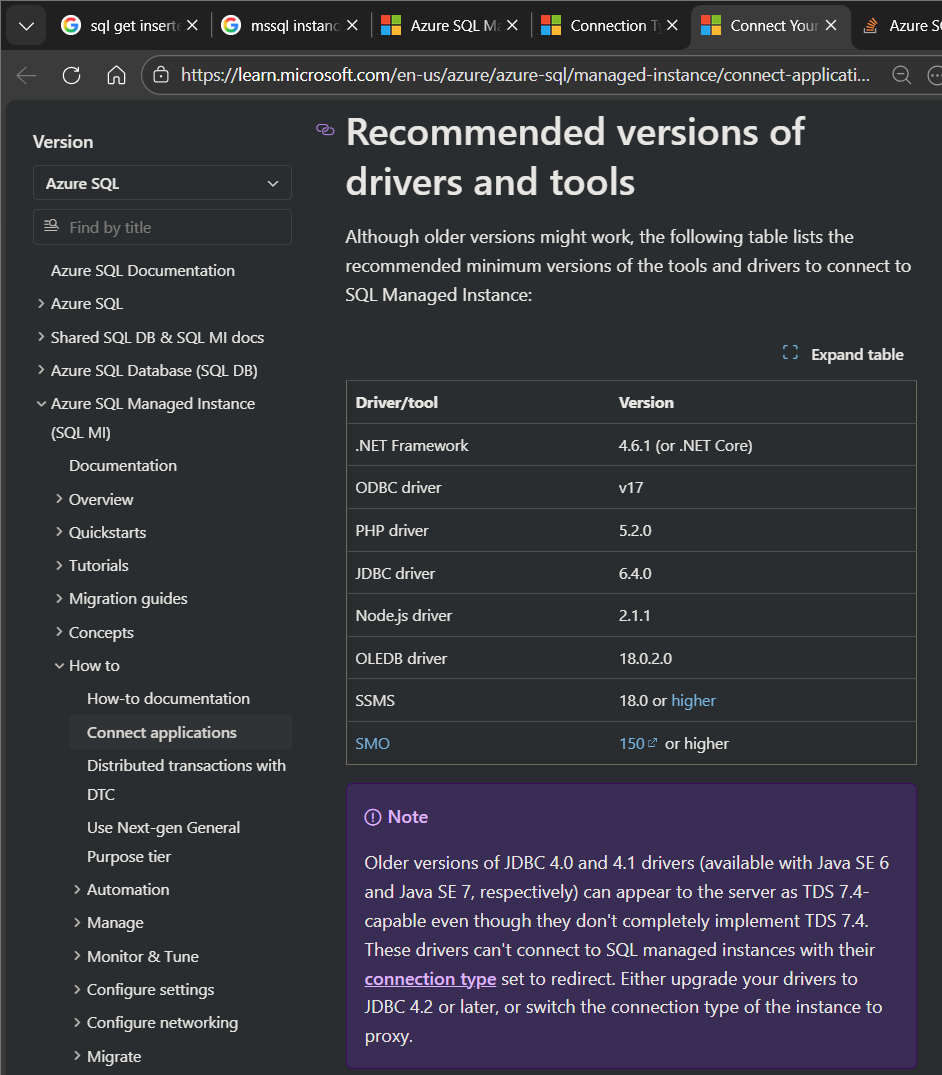
Task: Close the 'Connection Types' tab
Action: (672, 26)
